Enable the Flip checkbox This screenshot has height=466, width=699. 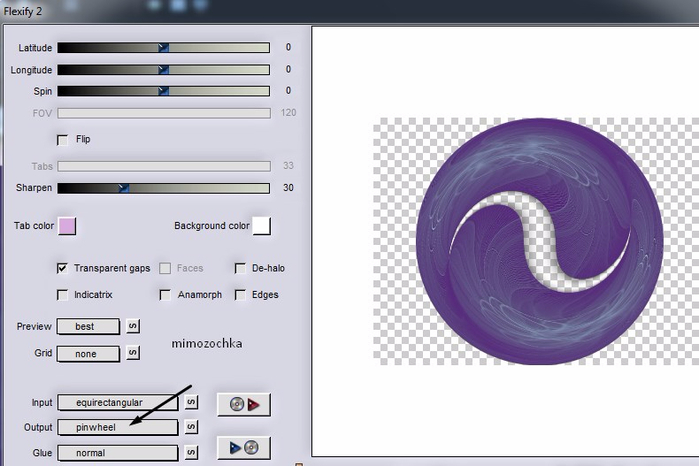(62, 140)
